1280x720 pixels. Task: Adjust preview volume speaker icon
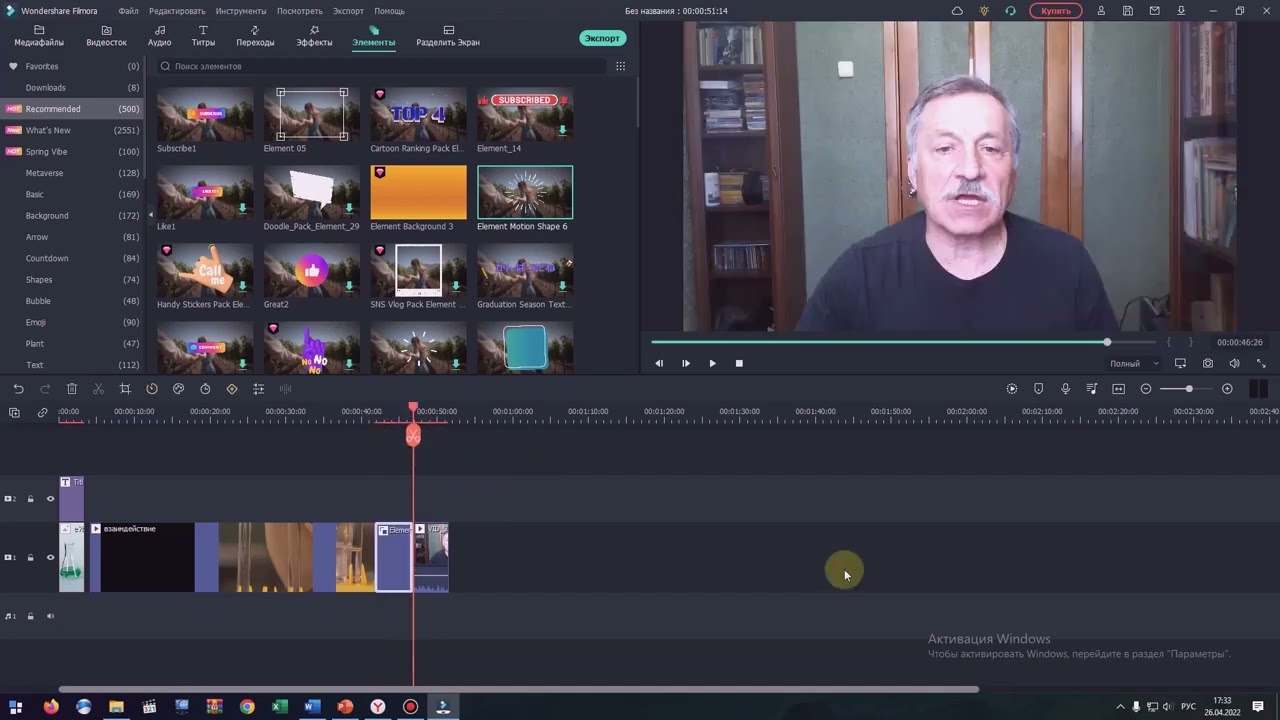tap(1234, 364)
